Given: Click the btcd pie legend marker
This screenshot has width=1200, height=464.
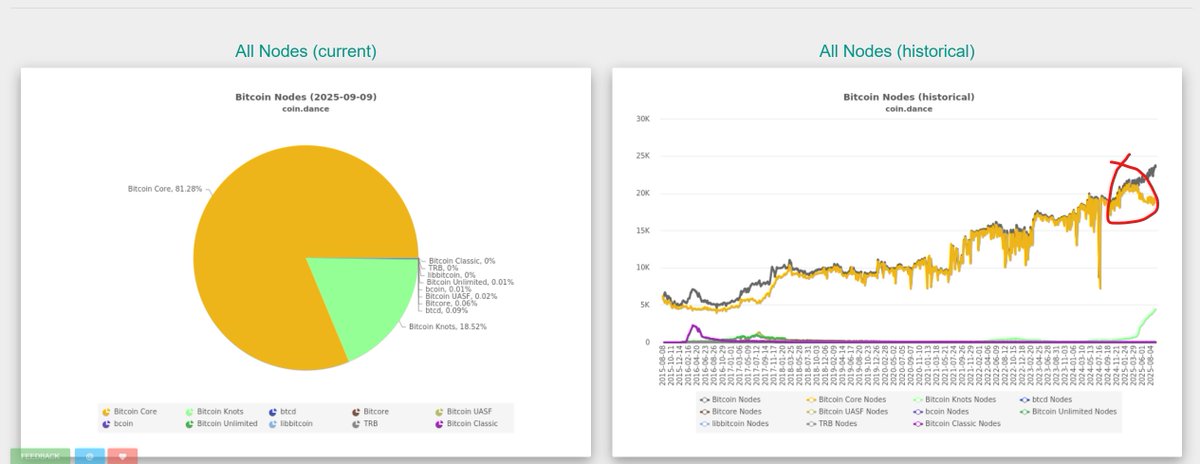Looking at the screenshot, I should 272,411.
